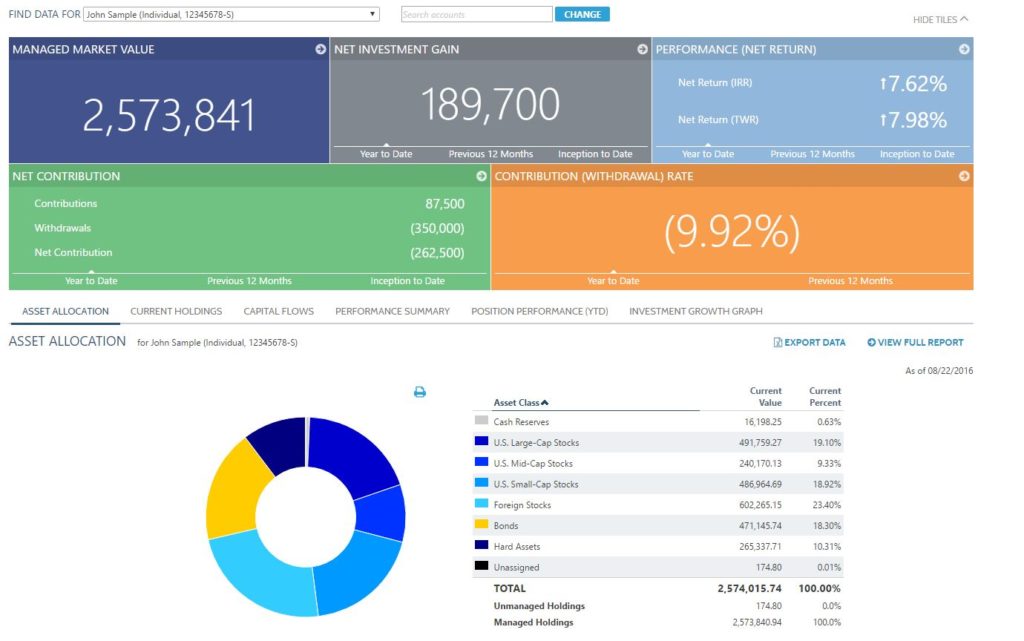Click the U.S. Large-Cap Stocks row label

(536, 443)
